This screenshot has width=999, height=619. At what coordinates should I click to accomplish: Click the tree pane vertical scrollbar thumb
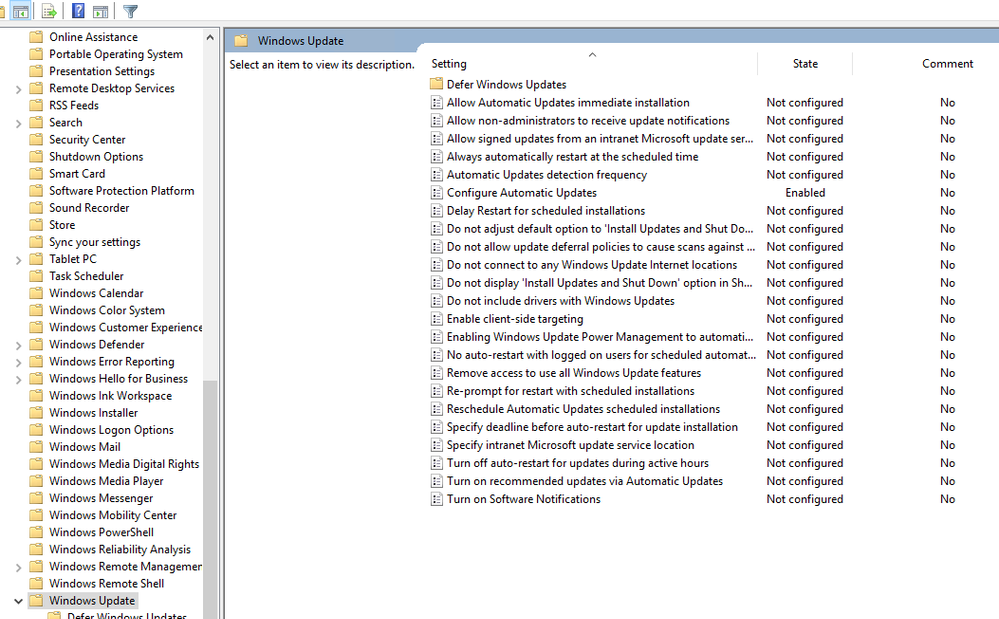pyautogui.click(x=210, y=500)
